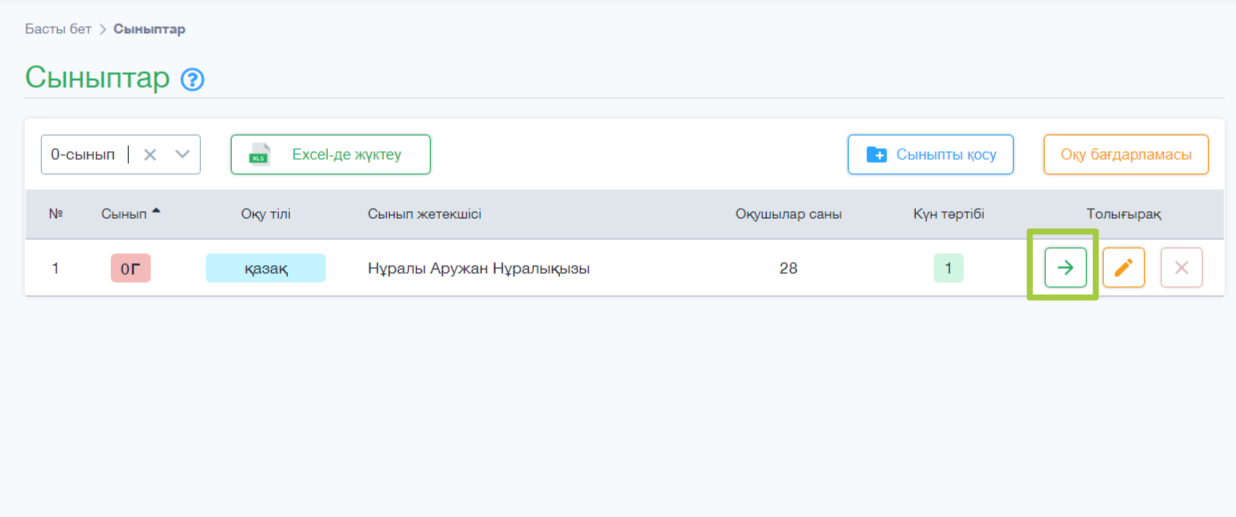Select teacher Нұралы Аружан Нұралықызы

478,268
